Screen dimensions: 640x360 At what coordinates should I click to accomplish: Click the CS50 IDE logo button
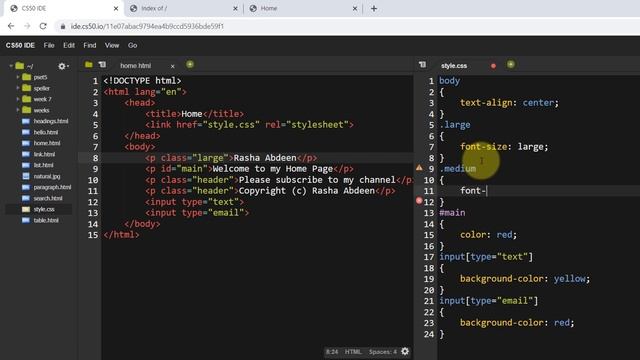tap(20, 45)
